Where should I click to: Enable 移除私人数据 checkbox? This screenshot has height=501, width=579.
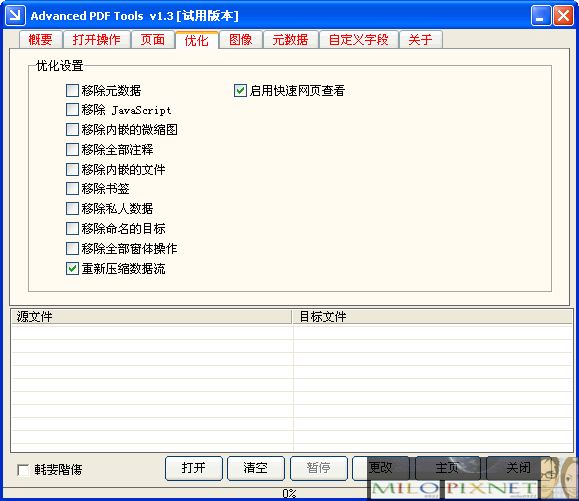[x=72, y=209]
